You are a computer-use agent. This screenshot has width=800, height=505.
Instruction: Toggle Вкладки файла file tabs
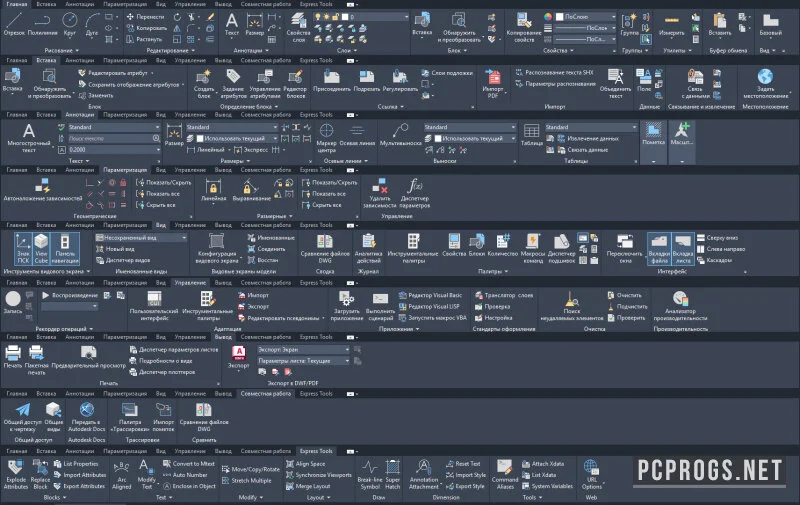tap(659, 248)
